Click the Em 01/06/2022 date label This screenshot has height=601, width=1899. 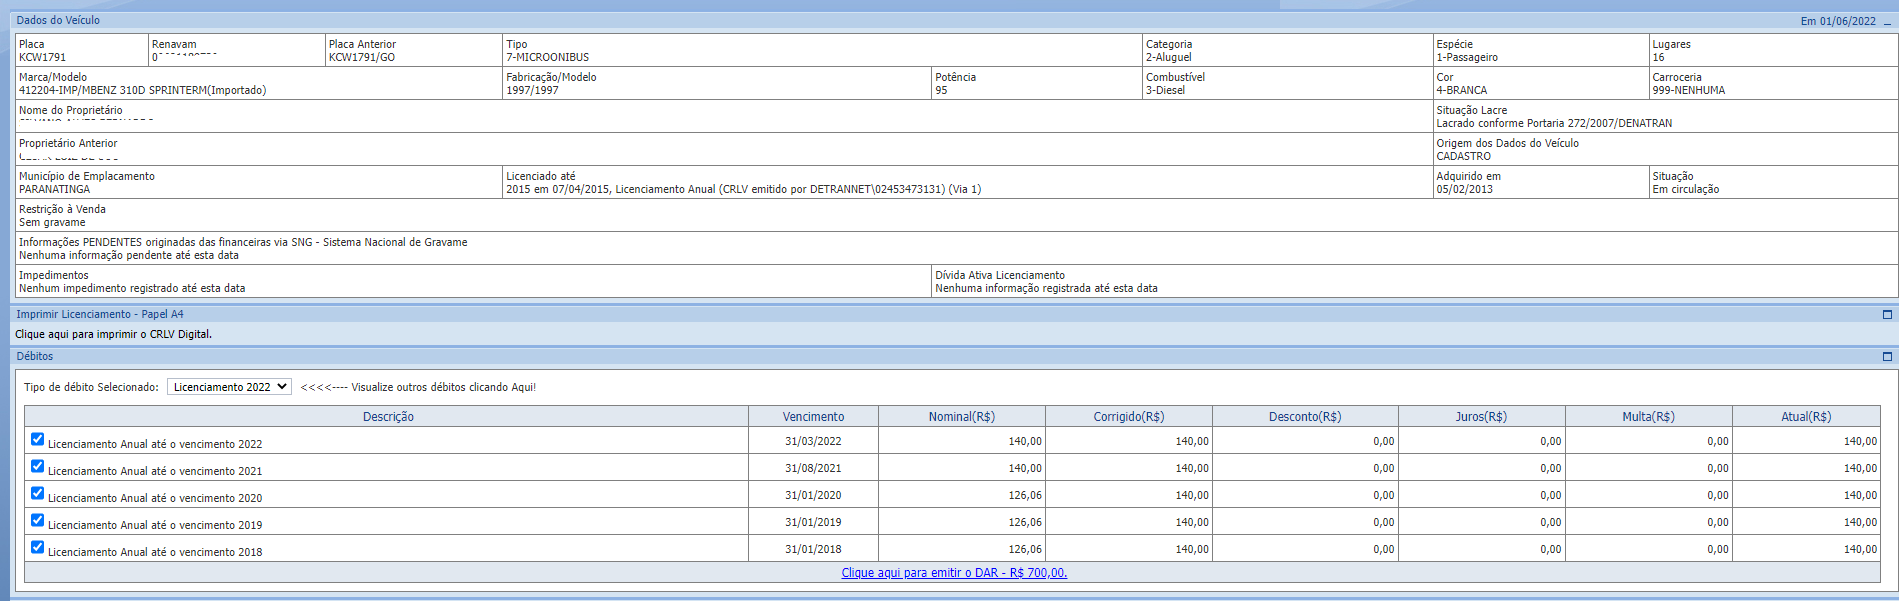tap(1838, 21)
